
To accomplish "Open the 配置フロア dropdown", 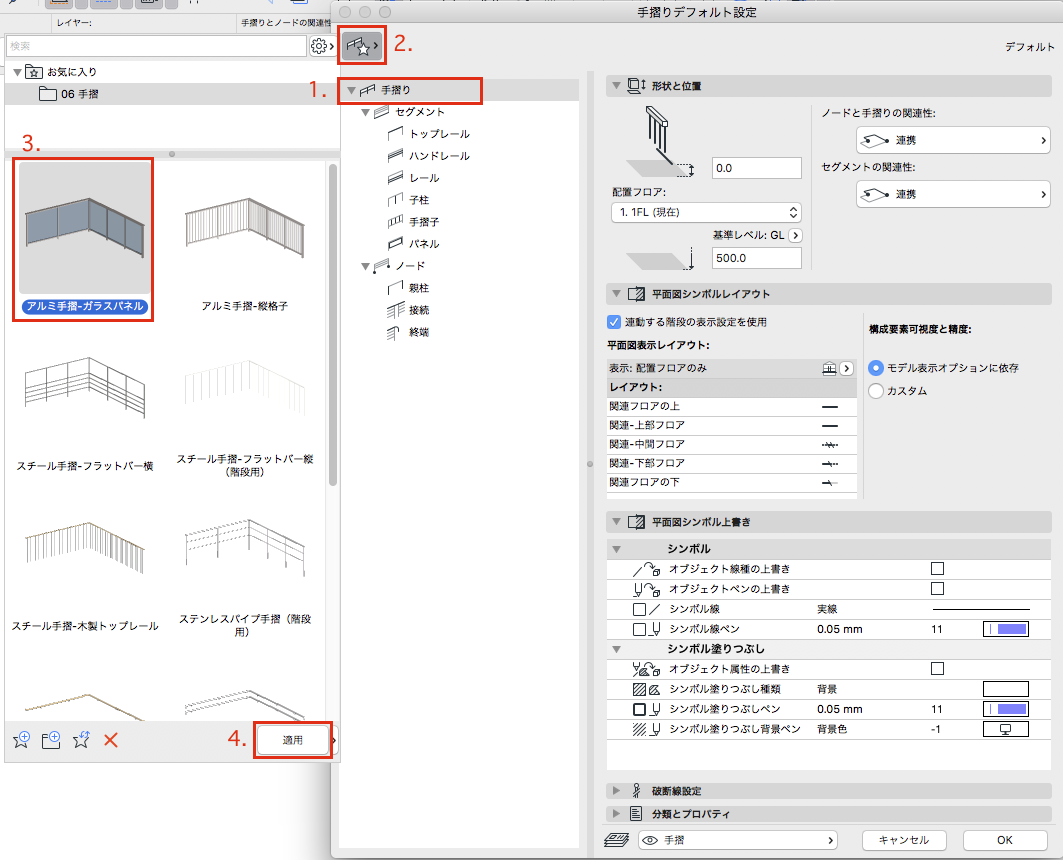I will click(705, 212).
